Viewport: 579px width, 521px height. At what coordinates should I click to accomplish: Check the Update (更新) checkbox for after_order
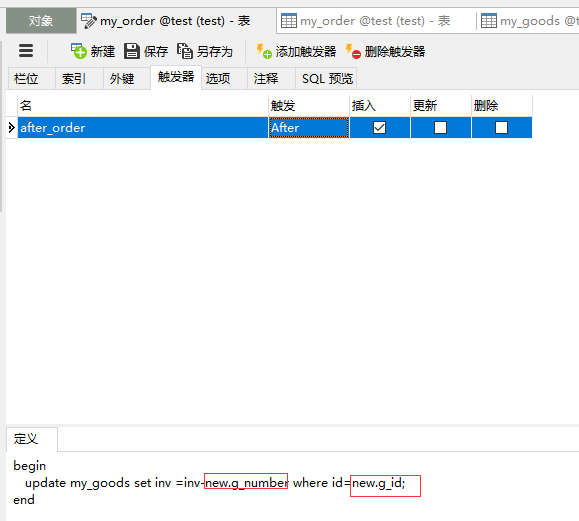coord(440,128)
